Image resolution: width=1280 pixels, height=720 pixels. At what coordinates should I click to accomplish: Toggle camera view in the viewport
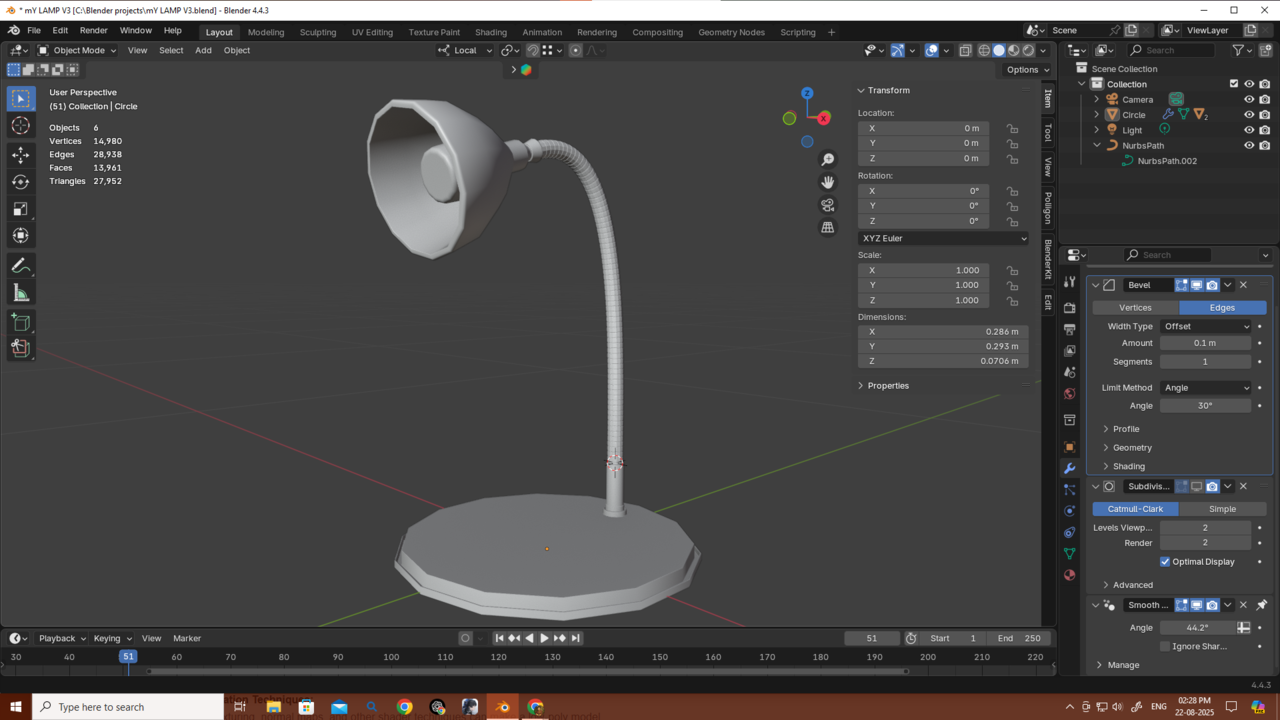pyautogui.click(x=827, y=205)
